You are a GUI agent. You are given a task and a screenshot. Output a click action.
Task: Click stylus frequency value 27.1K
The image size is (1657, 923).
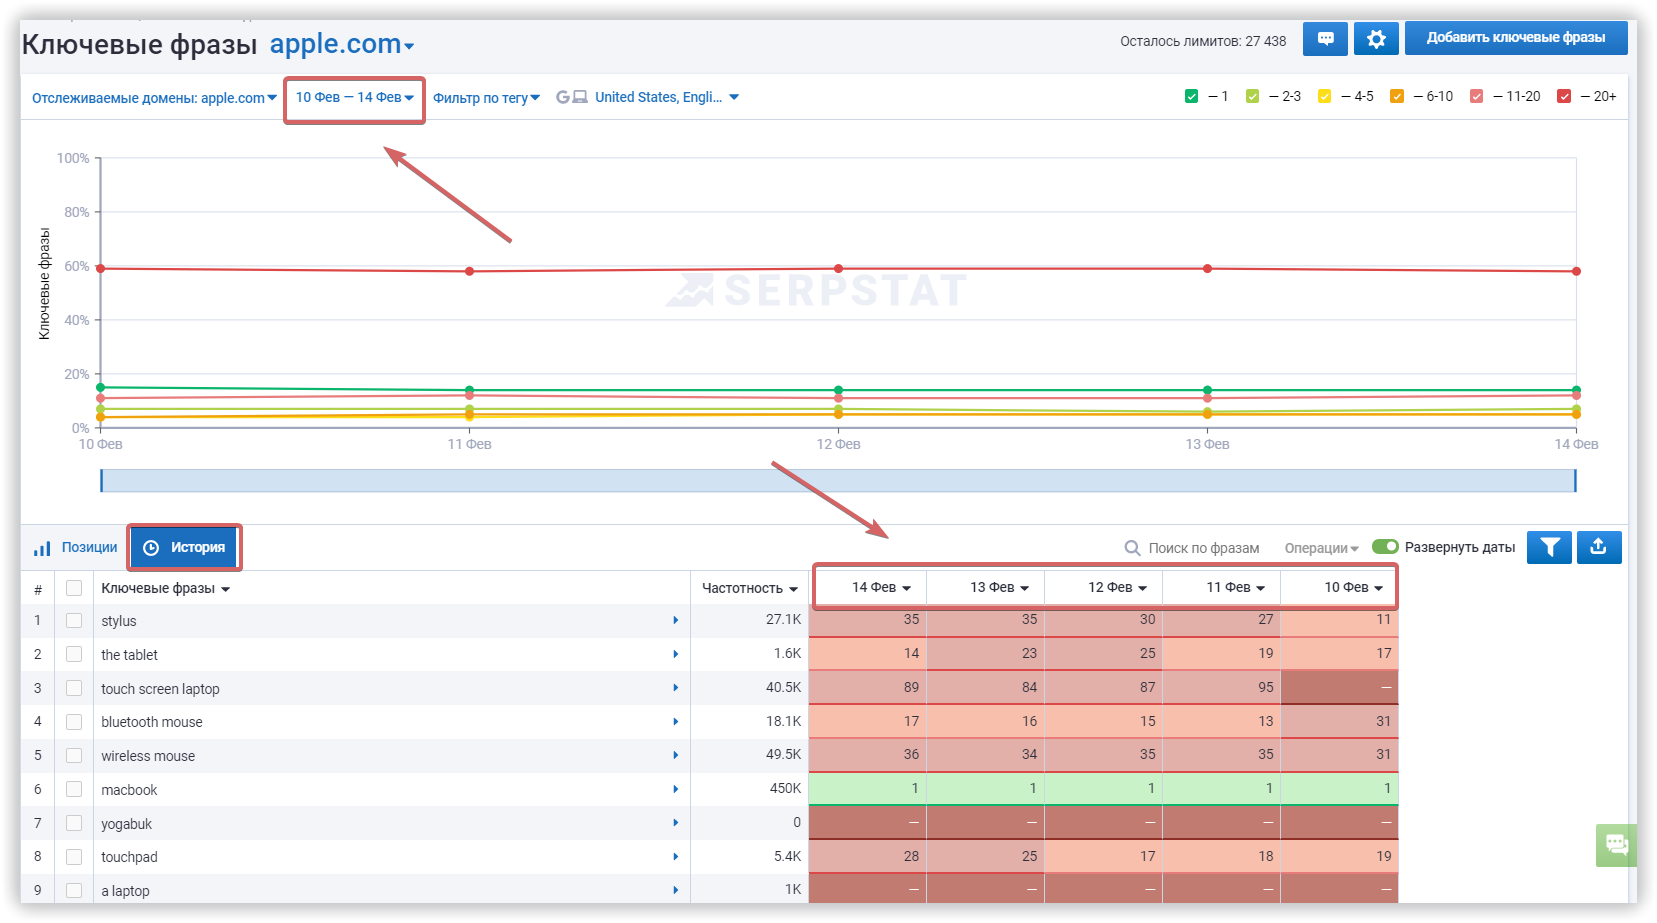point(783,620)
